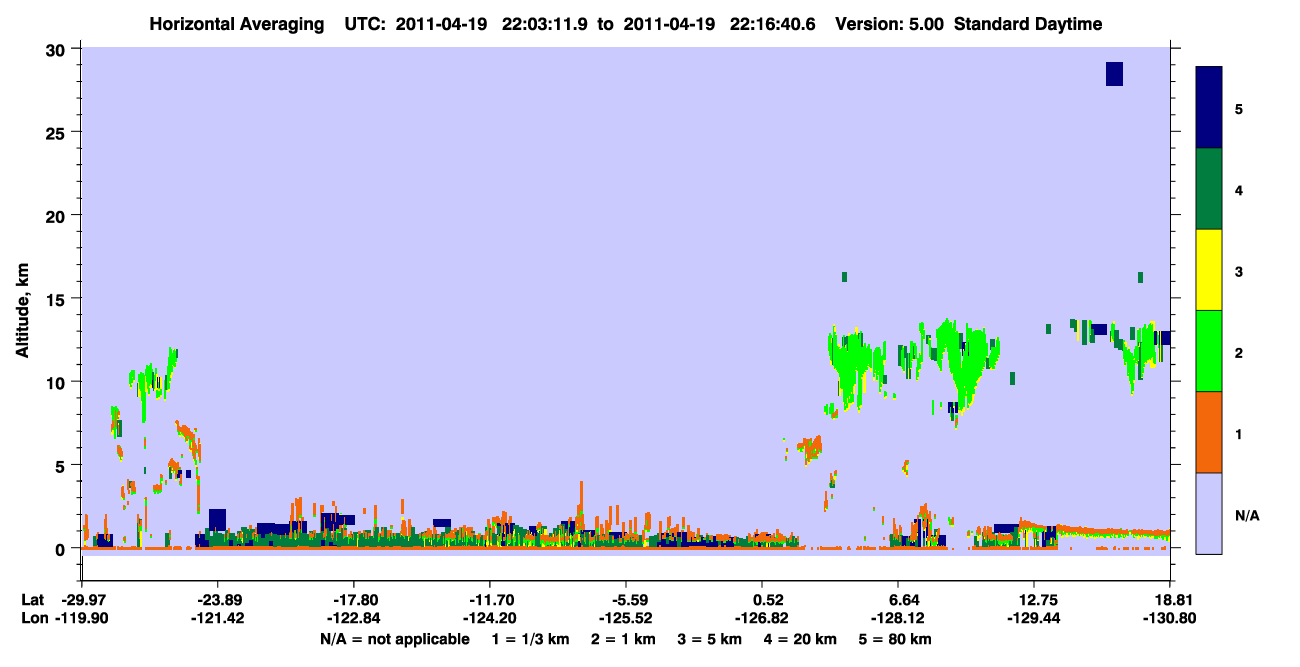Click the latitude value -29.97

[x=82, y=600]
